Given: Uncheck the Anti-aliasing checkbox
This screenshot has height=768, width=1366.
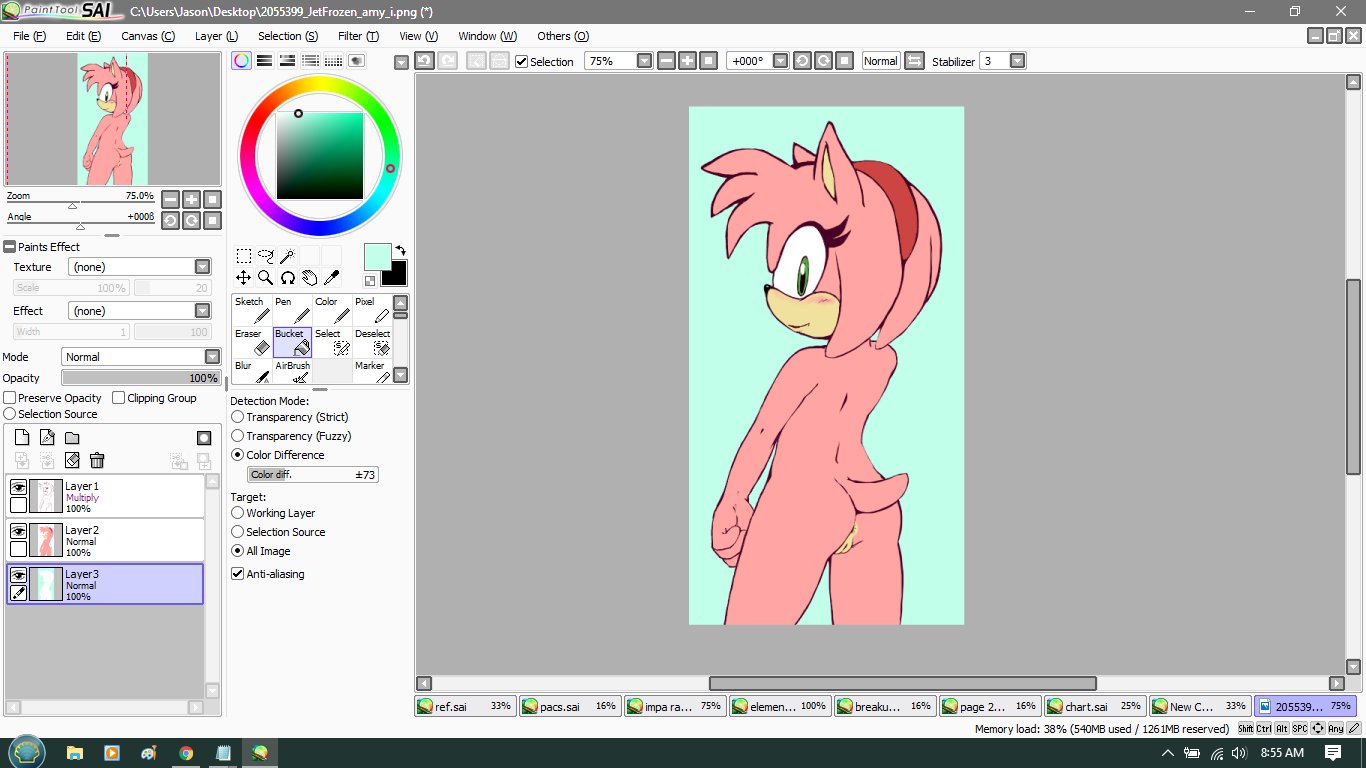Looking at the screenshot, I should click(238, 574).
